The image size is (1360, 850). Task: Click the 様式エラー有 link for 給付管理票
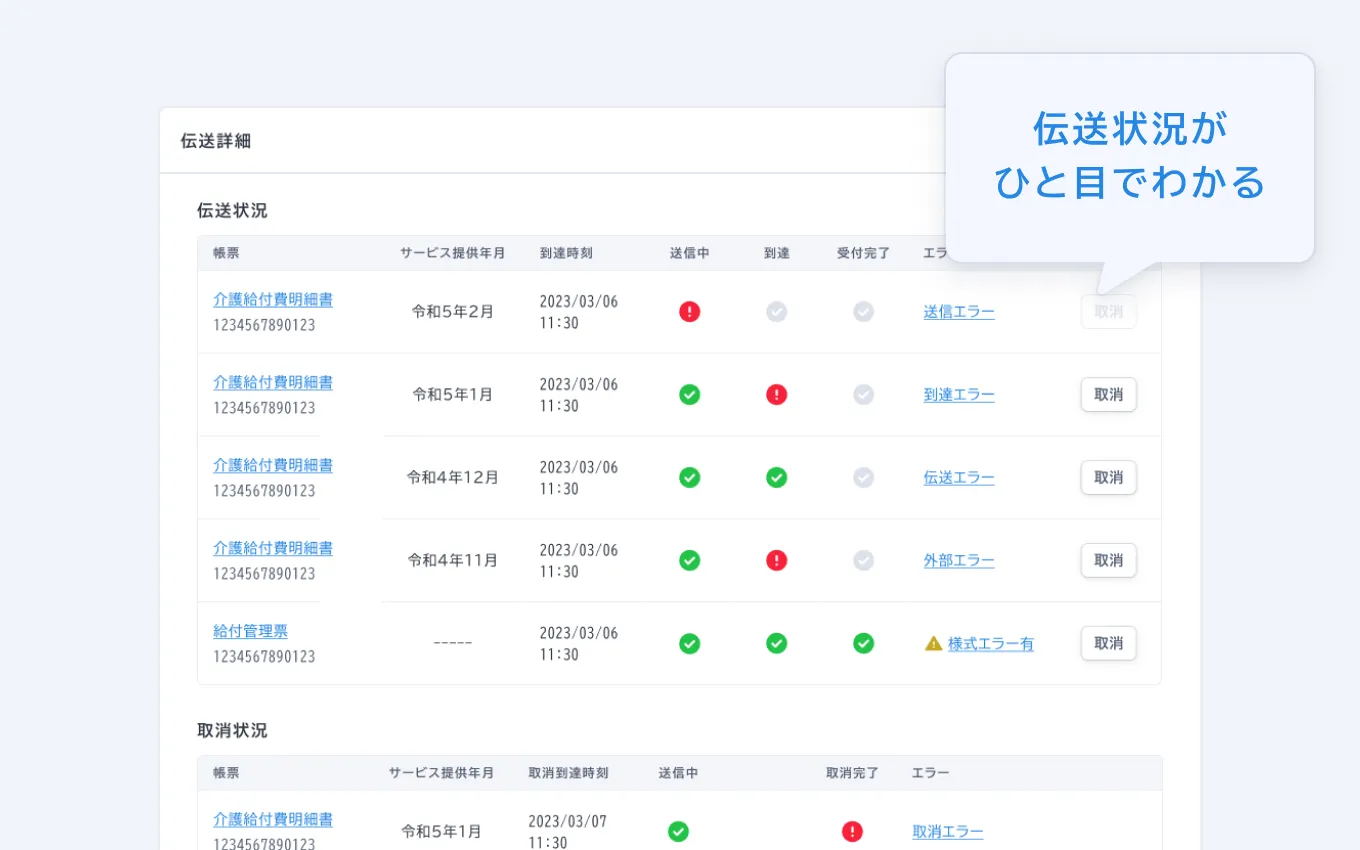click(x=991, y=643)
